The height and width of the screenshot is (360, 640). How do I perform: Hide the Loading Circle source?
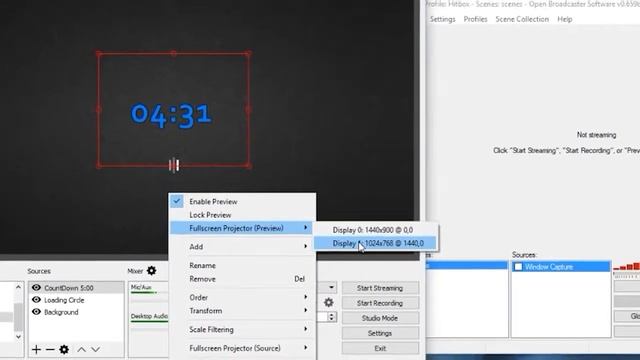[x=36, y=300]
